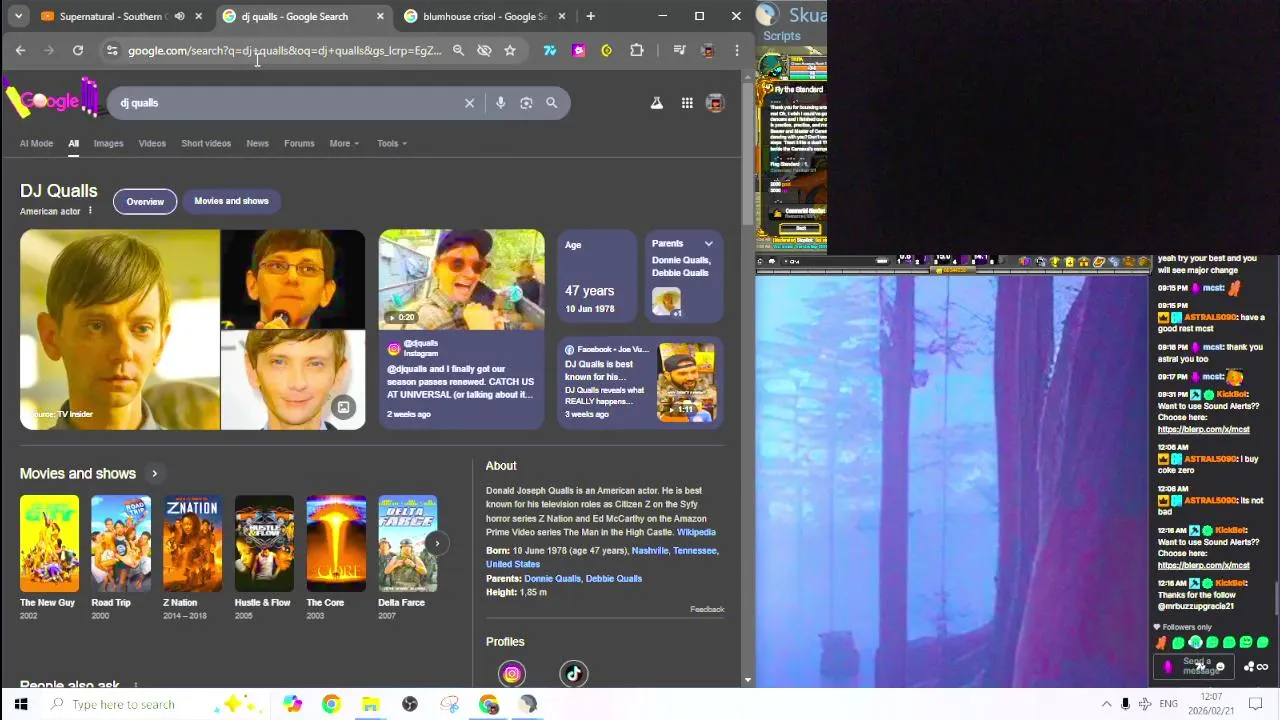
Task: Clear the dj qualls search text
Action: click(x=469, y=103)
